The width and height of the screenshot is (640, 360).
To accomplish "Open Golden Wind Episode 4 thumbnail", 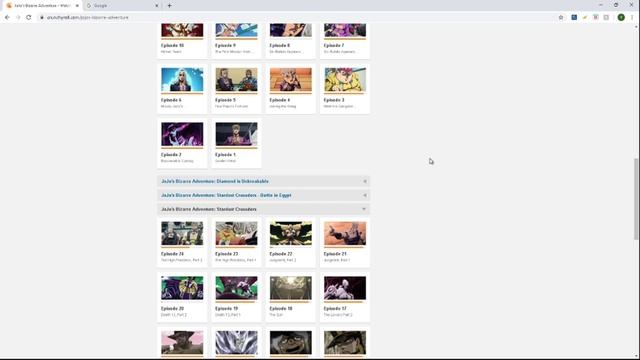I will pos(291,80).
